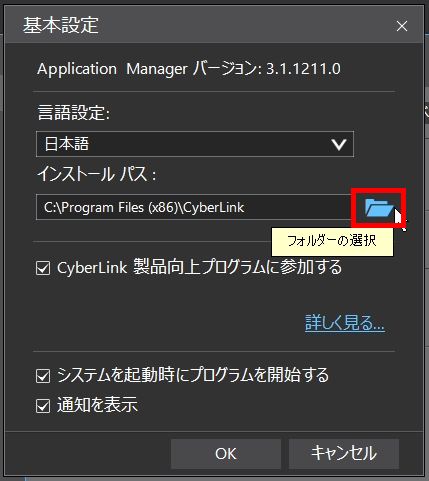Click the 基本設定 title bar text
The width and height of the screenshot is (429, 481).
point(61,25)
